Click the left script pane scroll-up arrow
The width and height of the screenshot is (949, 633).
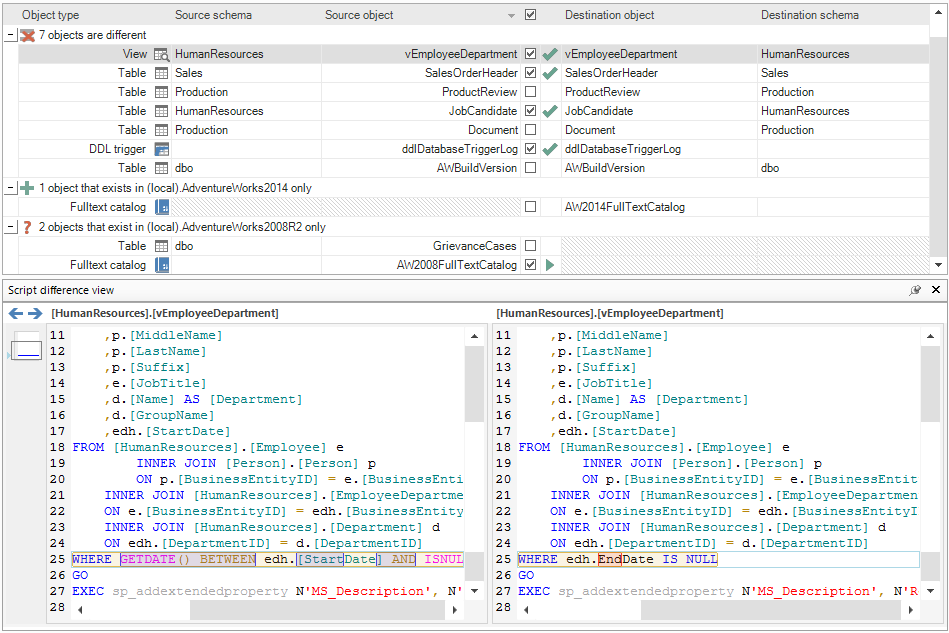click(474, 336)
